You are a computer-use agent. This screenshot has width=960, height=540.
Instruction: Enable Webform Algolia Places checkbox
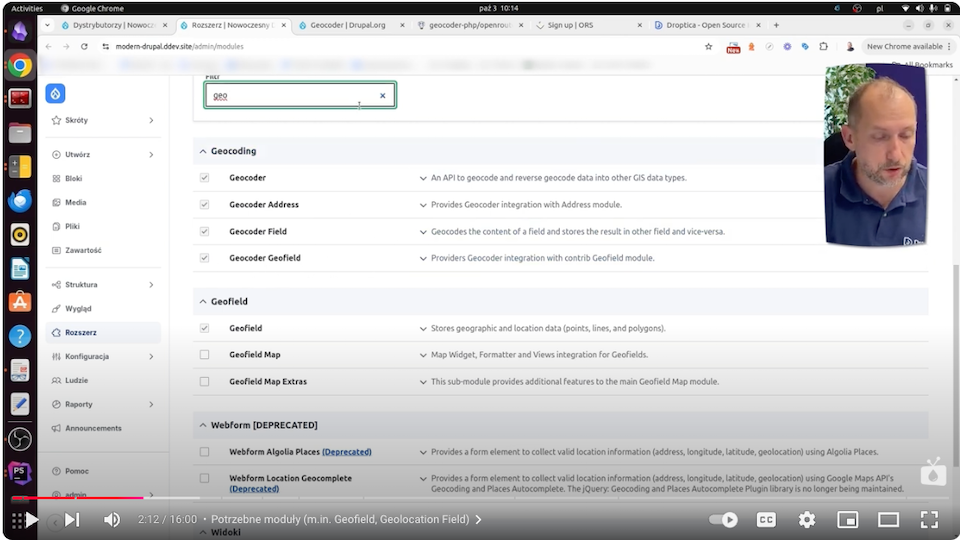(x=204, y=452)
